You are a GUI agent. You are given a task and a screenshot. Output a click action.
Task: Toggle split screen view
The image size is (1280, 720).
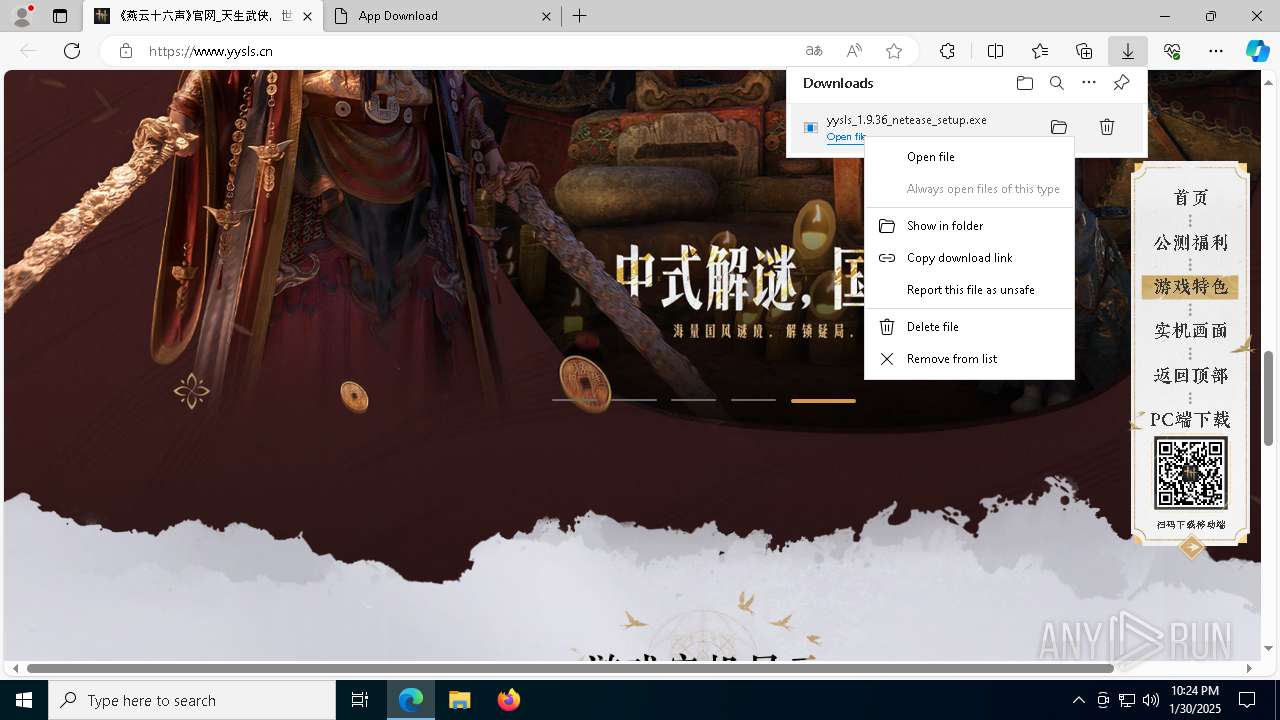(996, 51)
